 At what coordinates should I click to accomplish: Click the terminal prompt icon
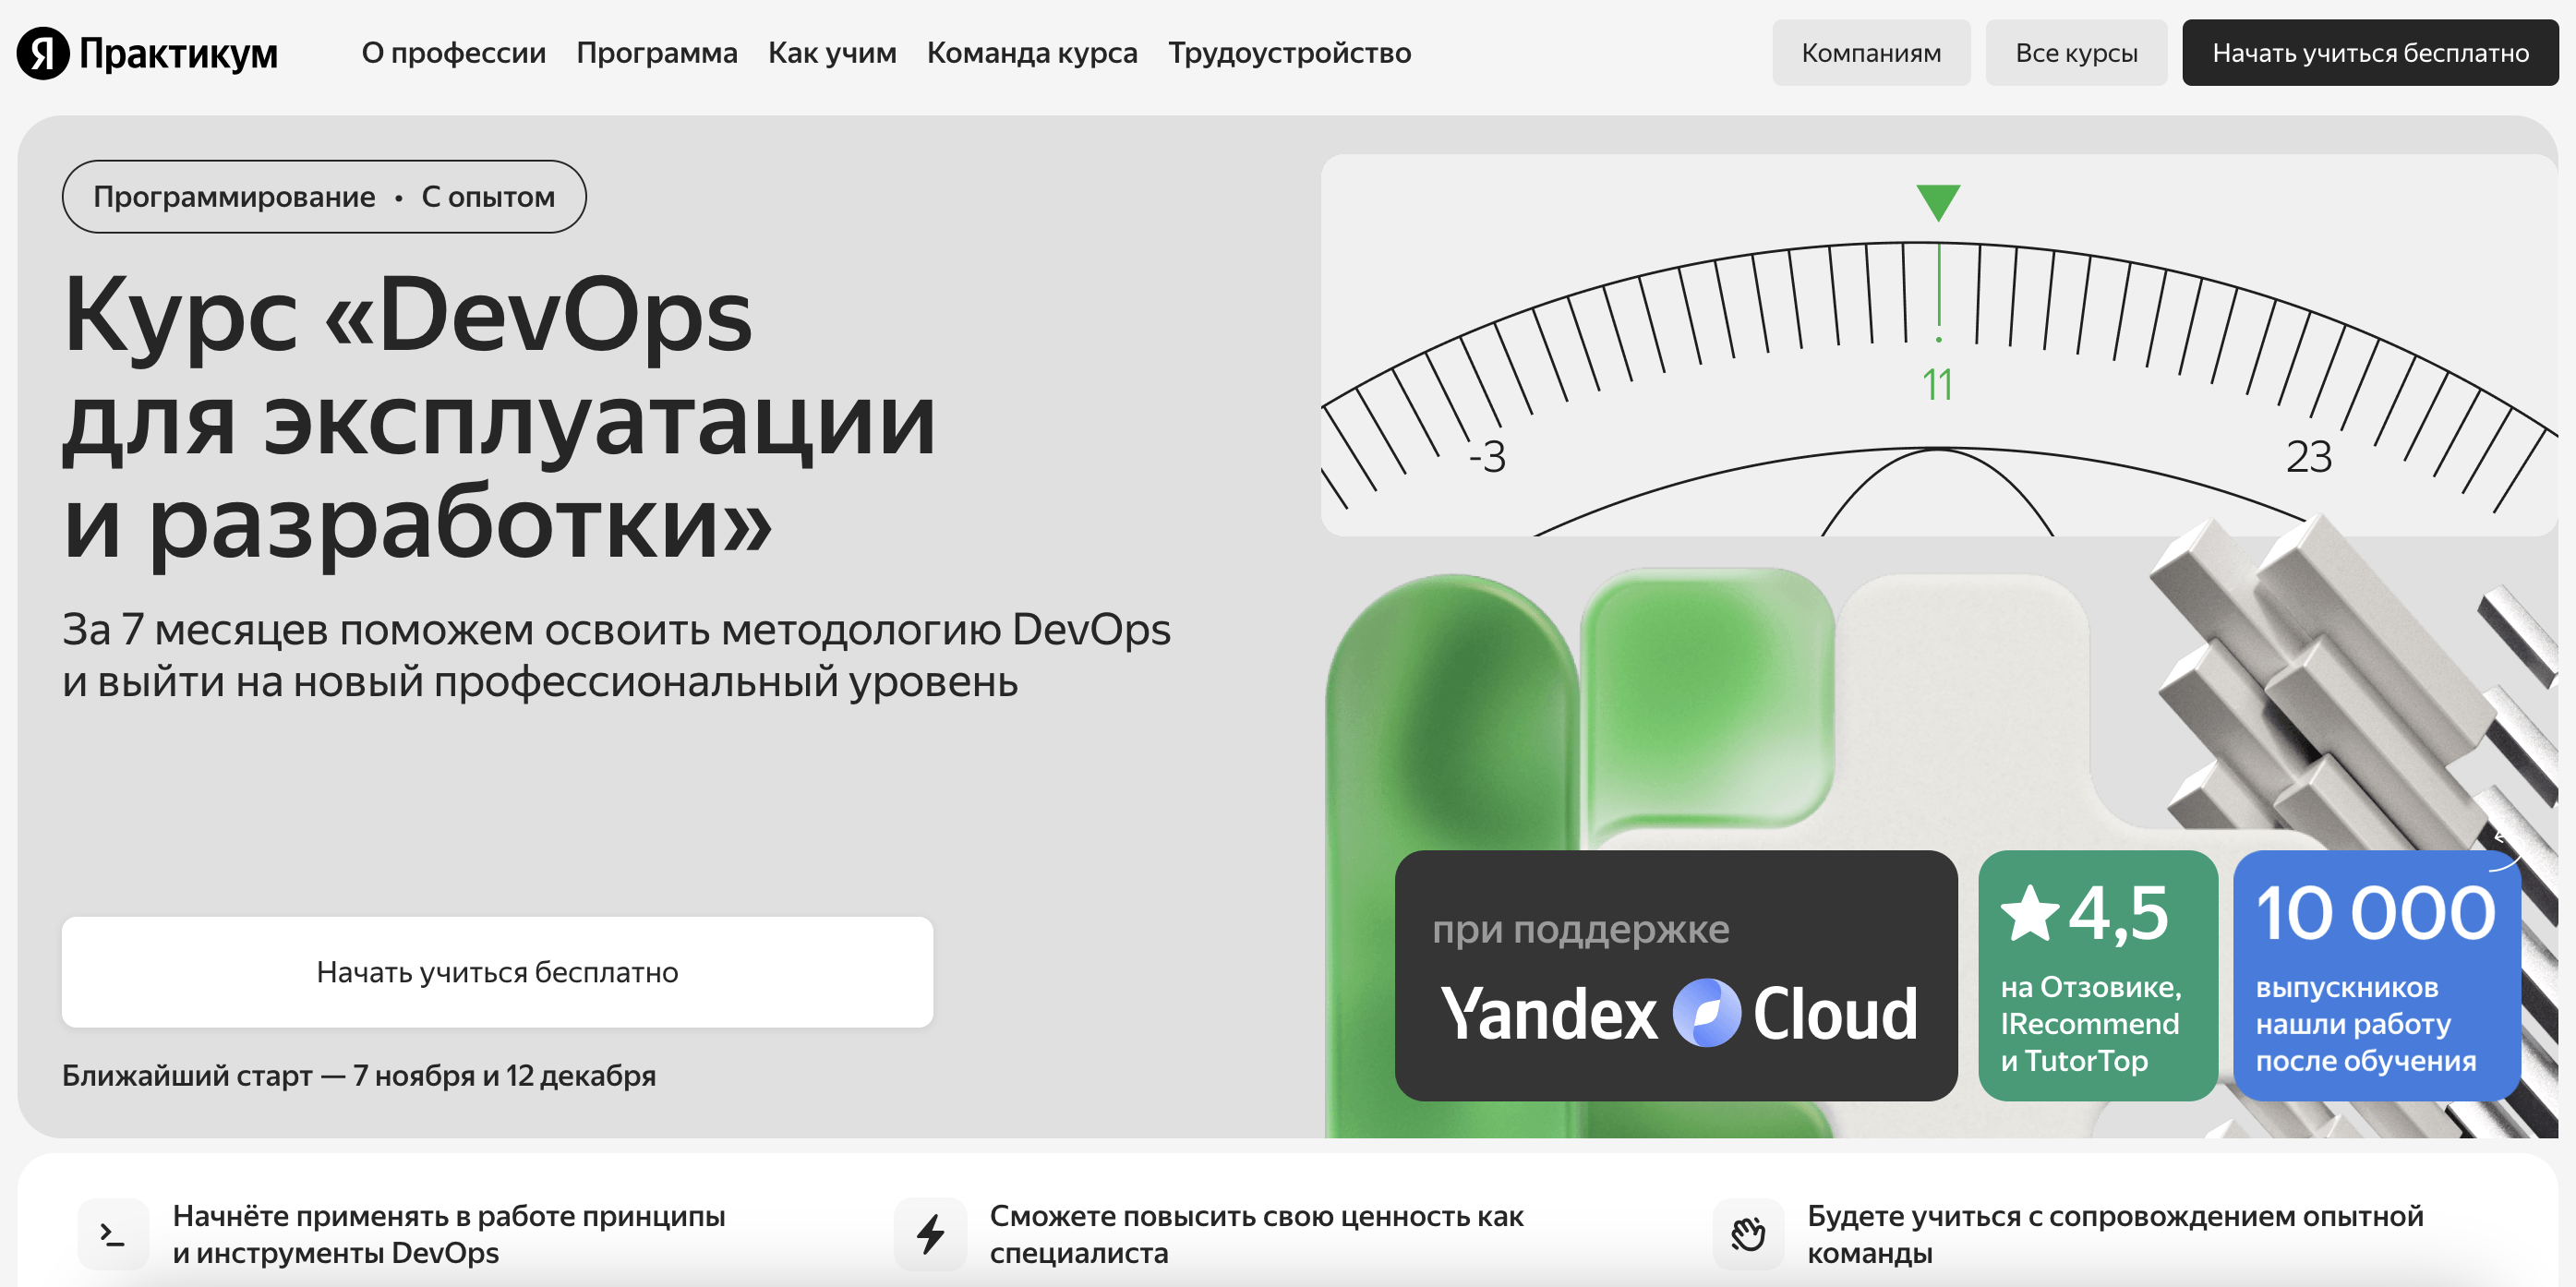(113, 1235)
